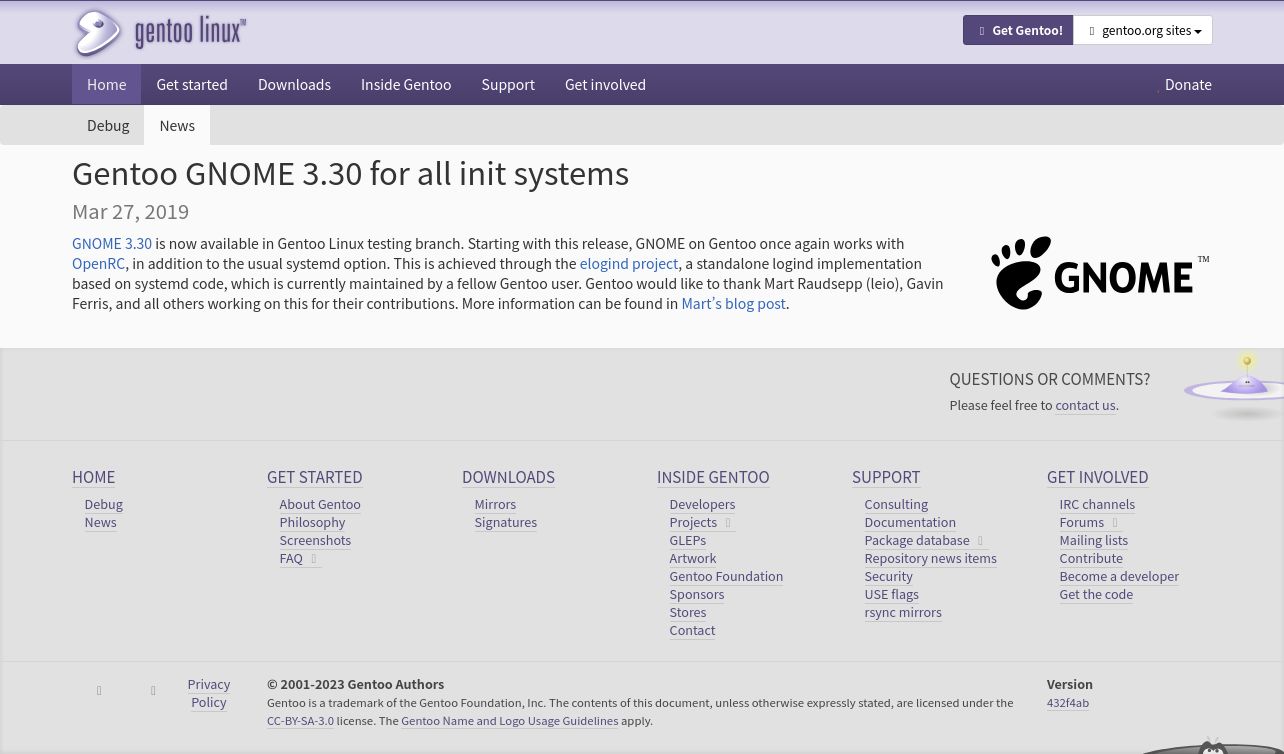Click the GNOME logo image
The width and height of the screenshot is (1284, 754).
tap(1100, 273)
